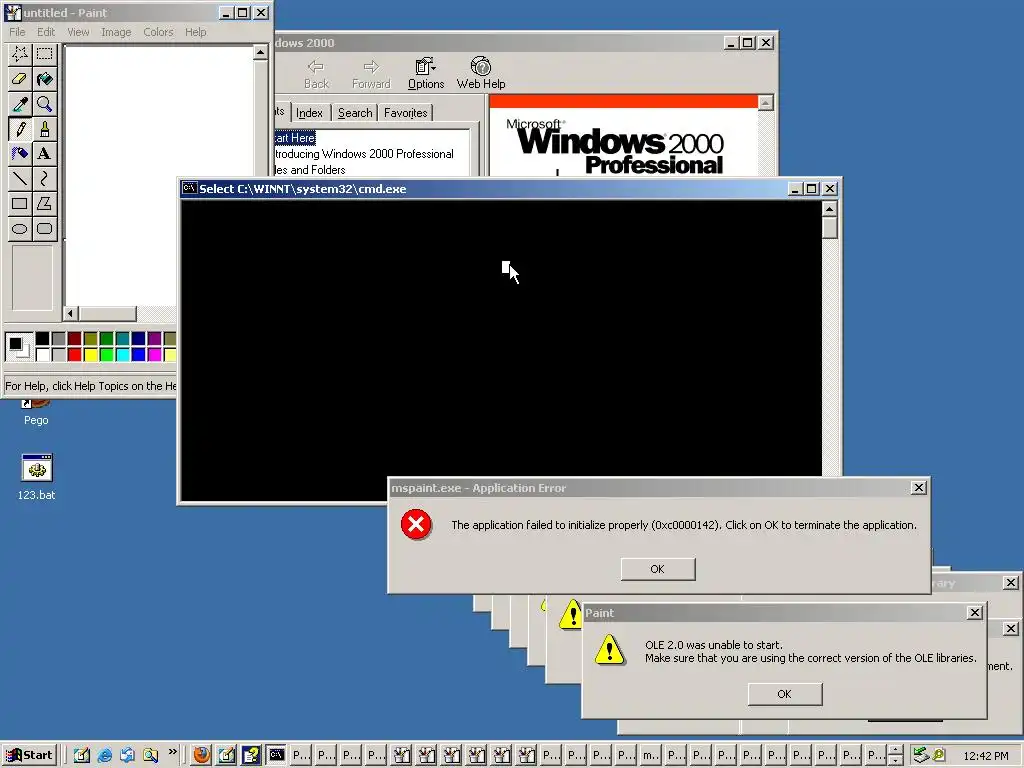Viewport: 1024px width, 768px height.
Task: Pick the bright green color swatch
Action: (x=106, y=355)
